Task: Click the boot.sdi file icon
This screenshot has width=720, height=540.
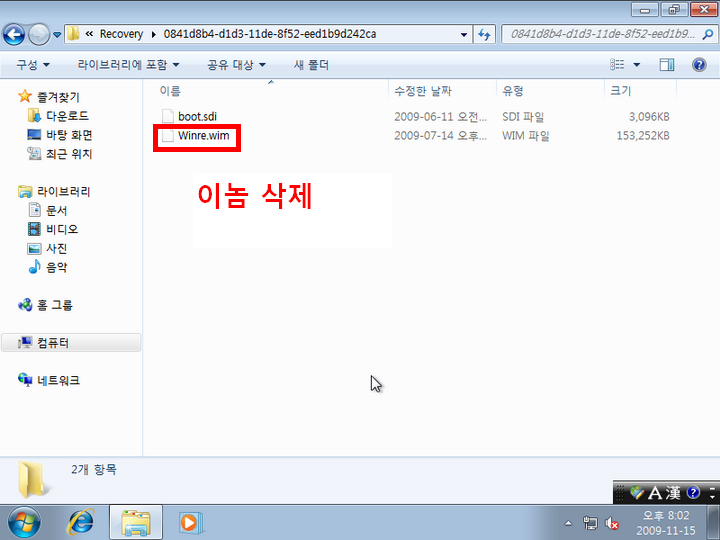Action: tap(168, 117)
